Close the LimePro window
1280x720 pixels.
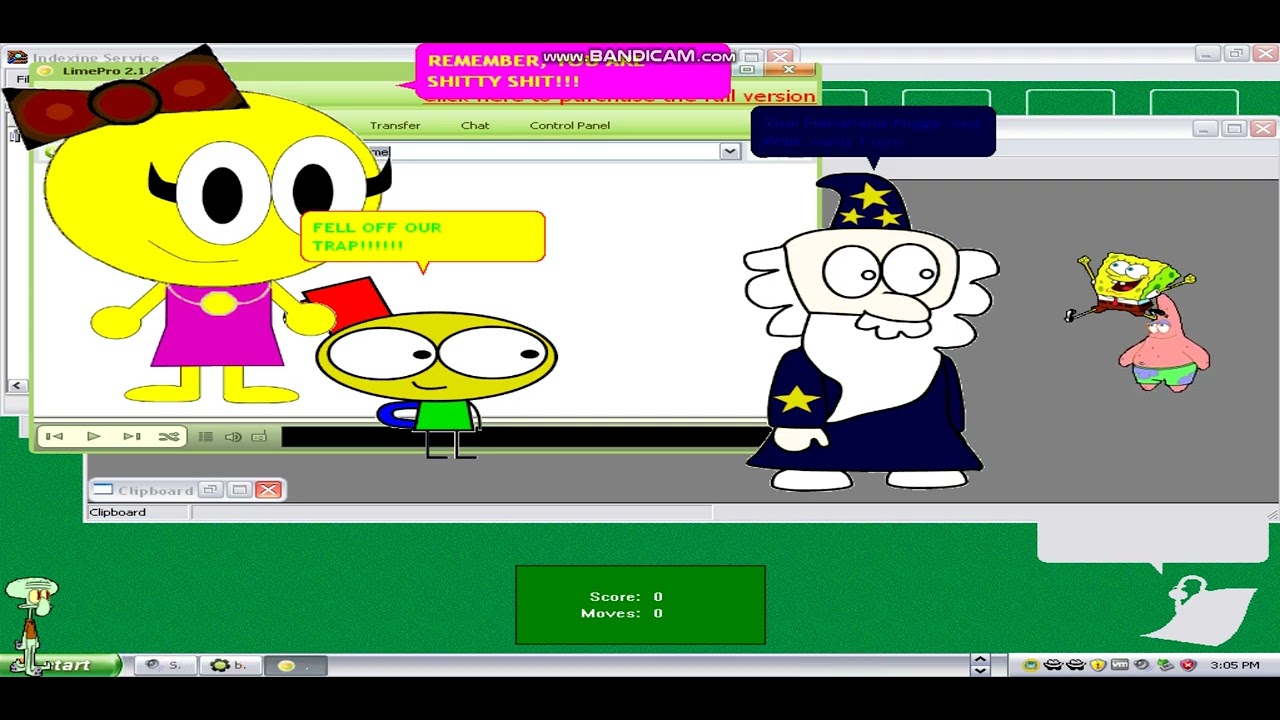[789, 70]
